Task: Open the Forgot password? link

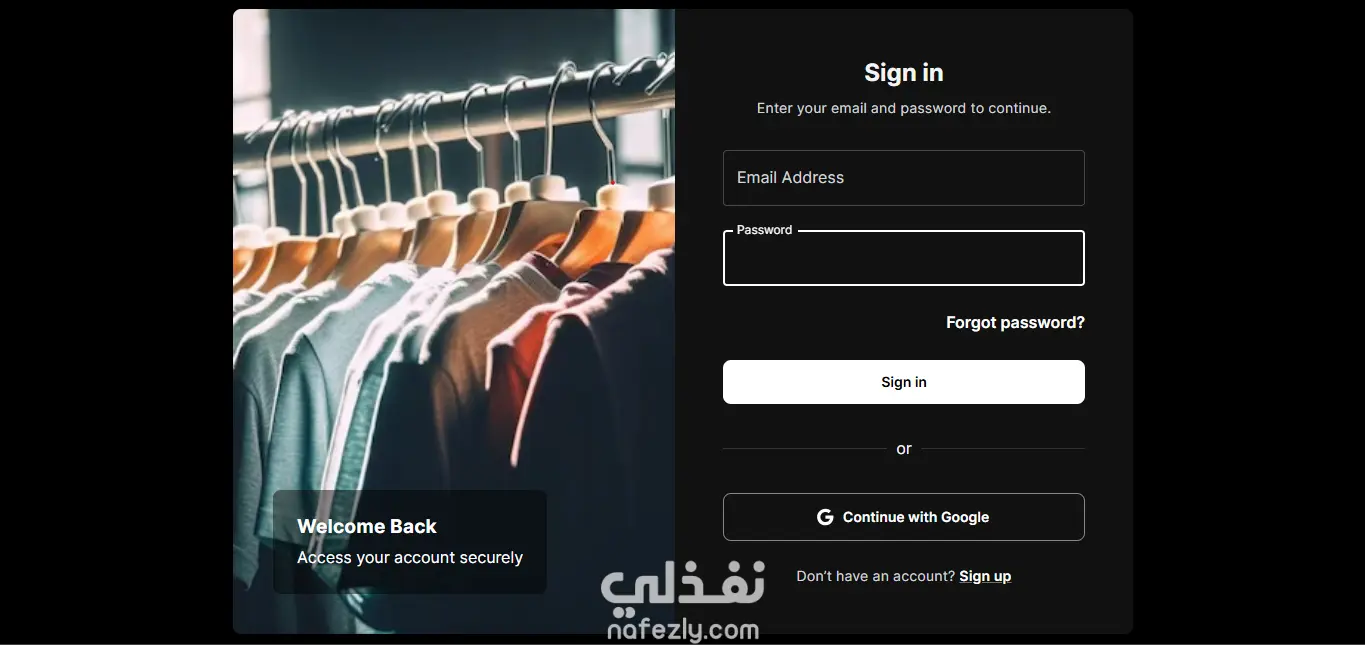Action: click(1015, 323)
